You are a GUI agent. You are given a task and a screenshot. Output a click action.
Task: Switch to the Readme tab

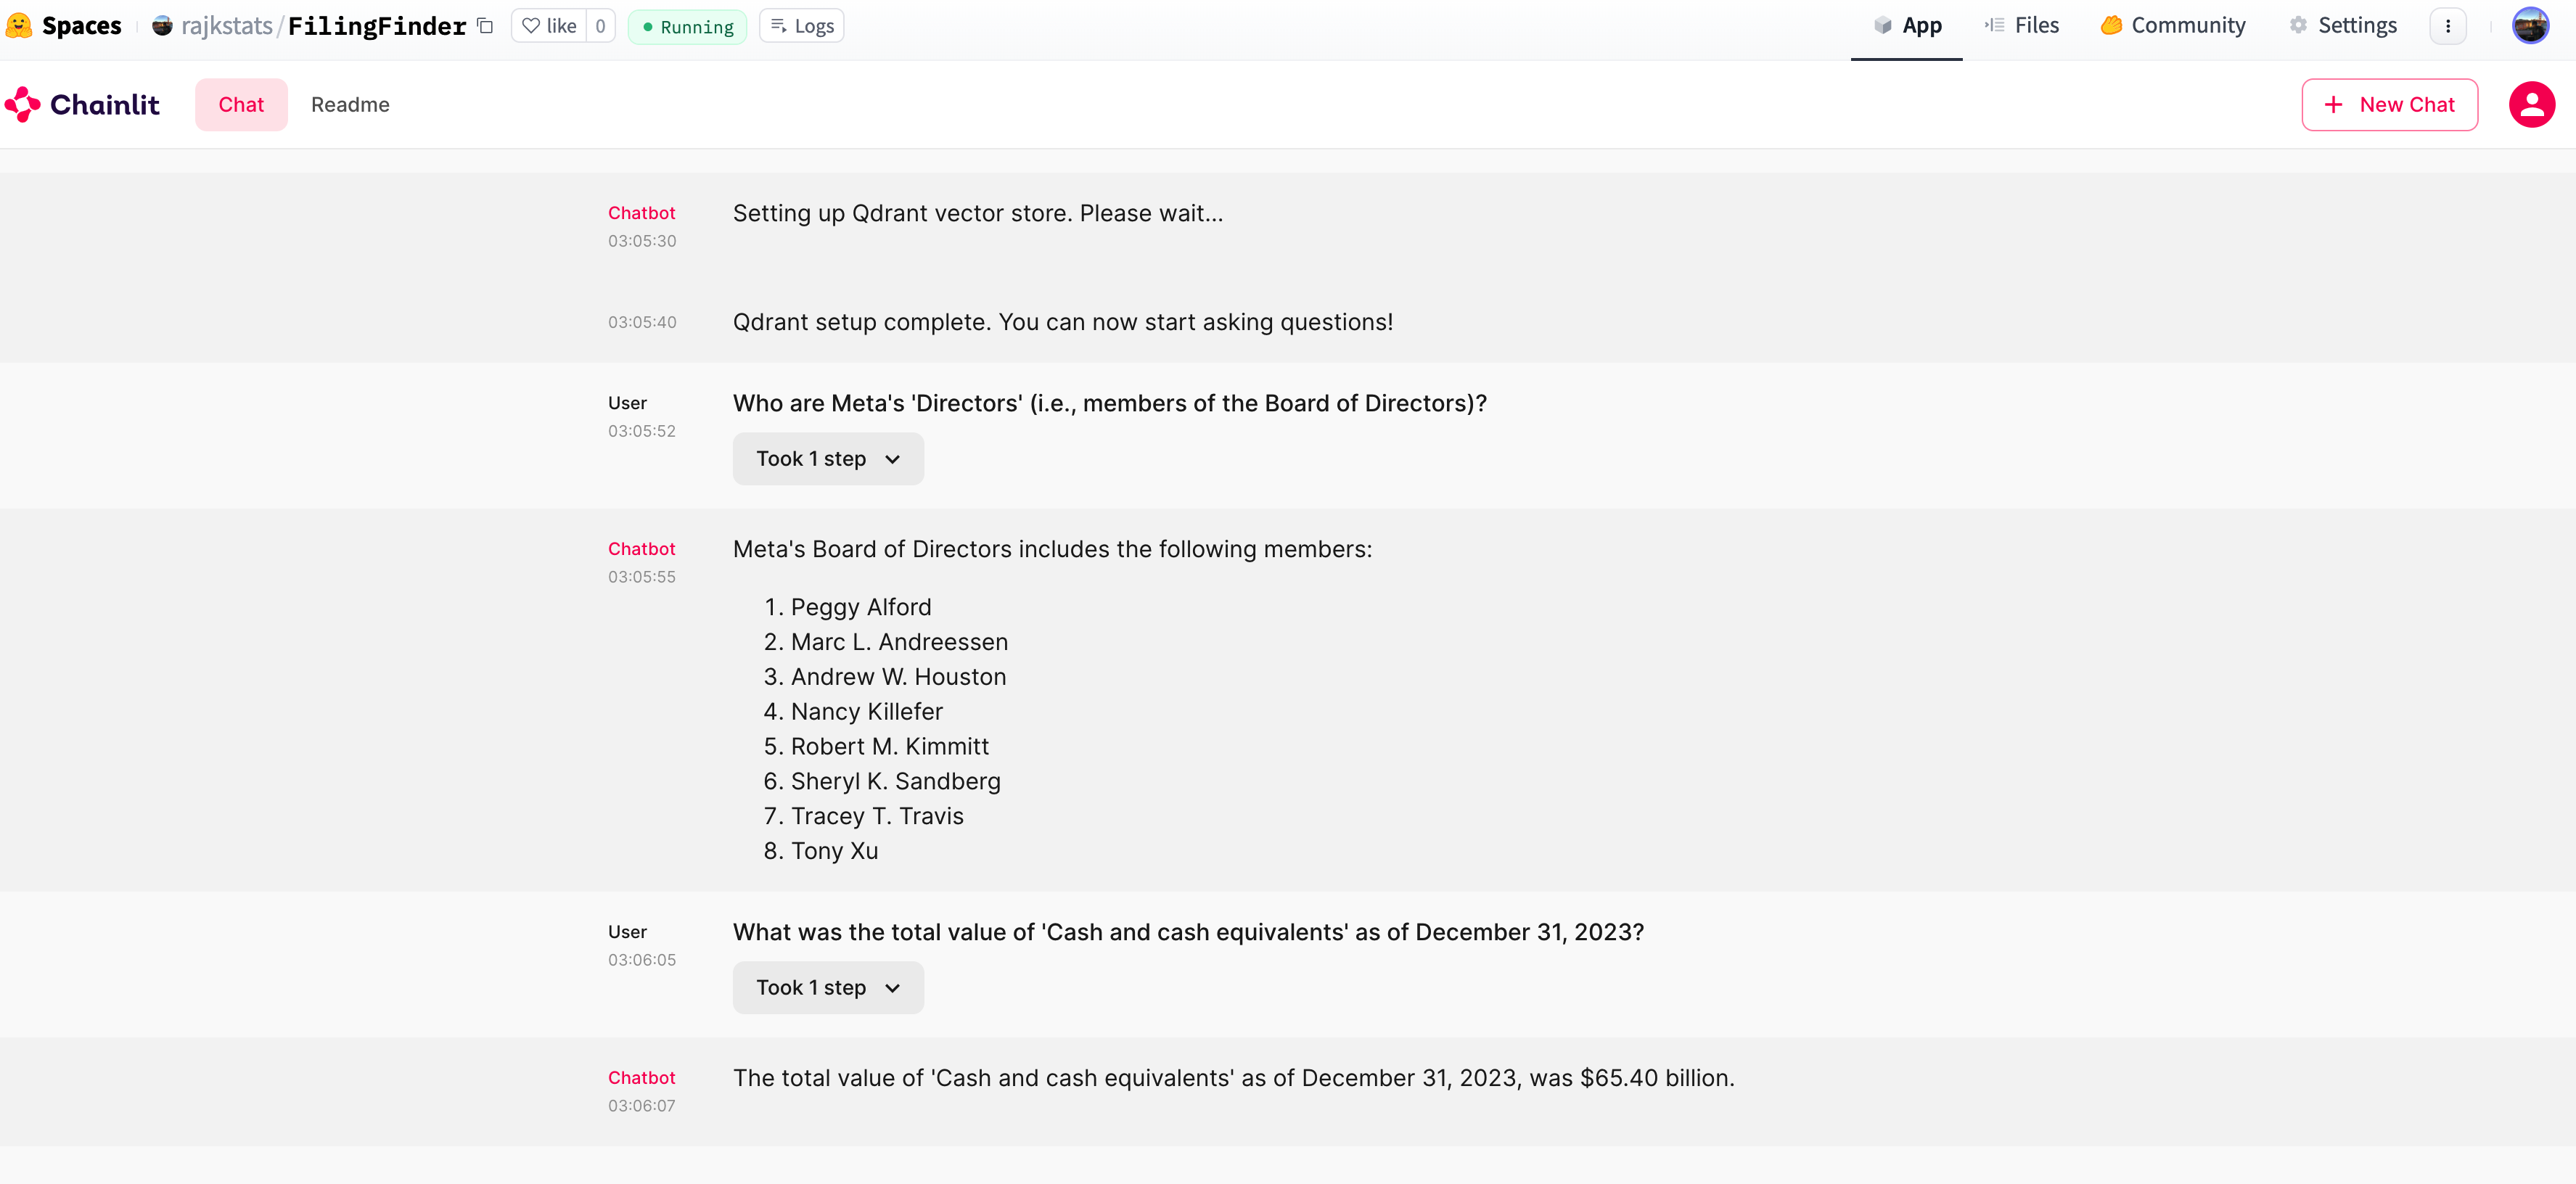(x=350, y=104)
